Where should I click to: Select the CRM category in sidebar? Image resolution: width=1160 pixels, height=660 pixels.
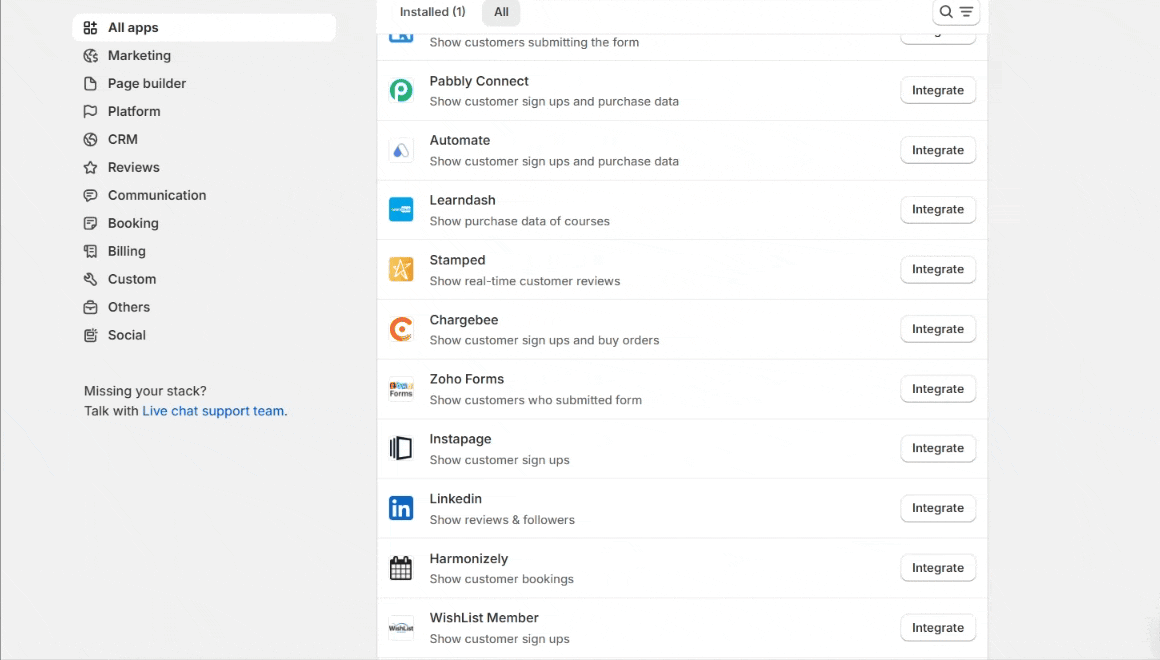pyautogui.click(x=122, y=140)
